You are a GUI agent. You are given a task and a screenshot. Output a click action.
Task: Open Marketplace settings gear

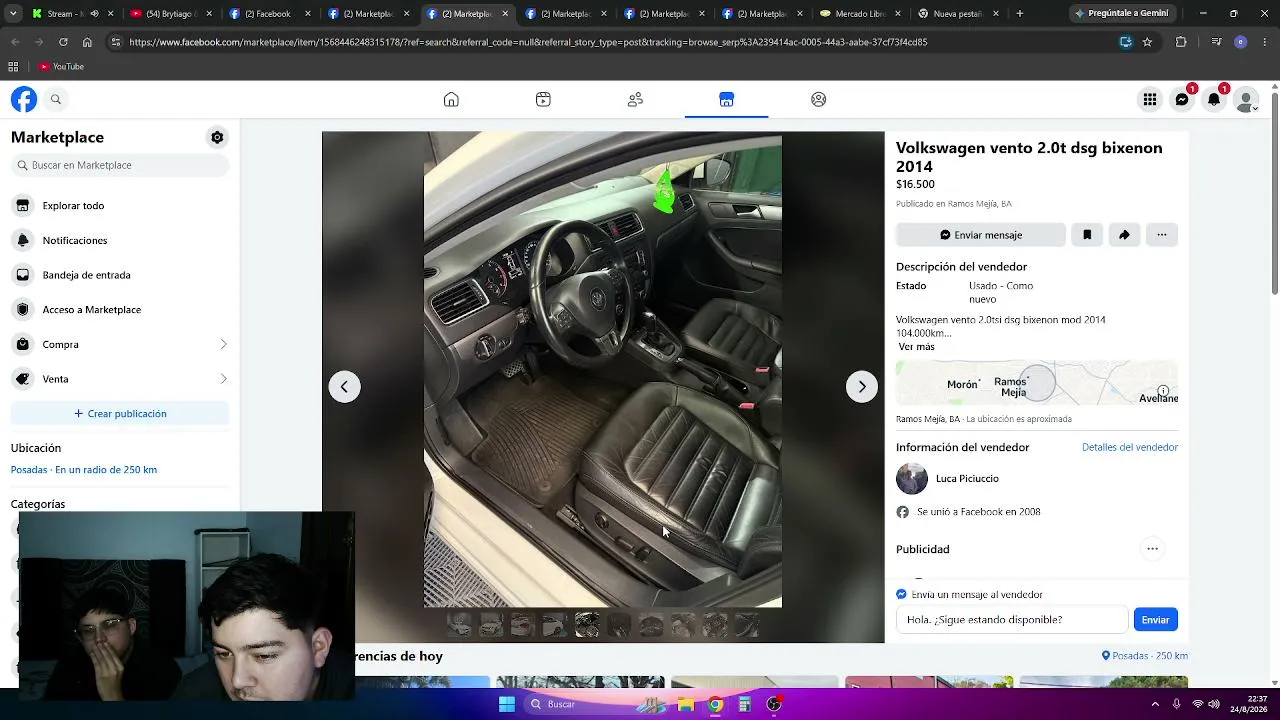click(x=217, y=137)
